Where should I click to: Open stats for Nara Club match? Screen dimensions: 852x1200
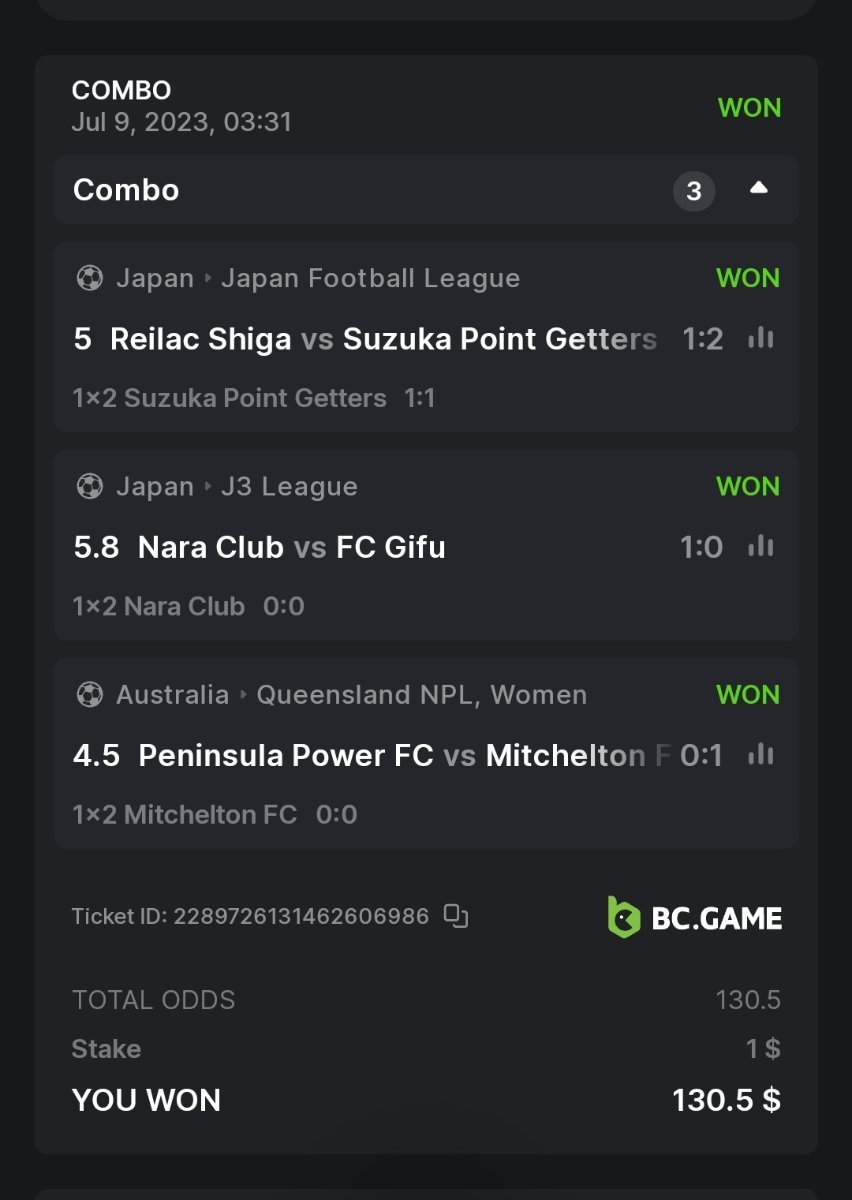tap(761, 547)
